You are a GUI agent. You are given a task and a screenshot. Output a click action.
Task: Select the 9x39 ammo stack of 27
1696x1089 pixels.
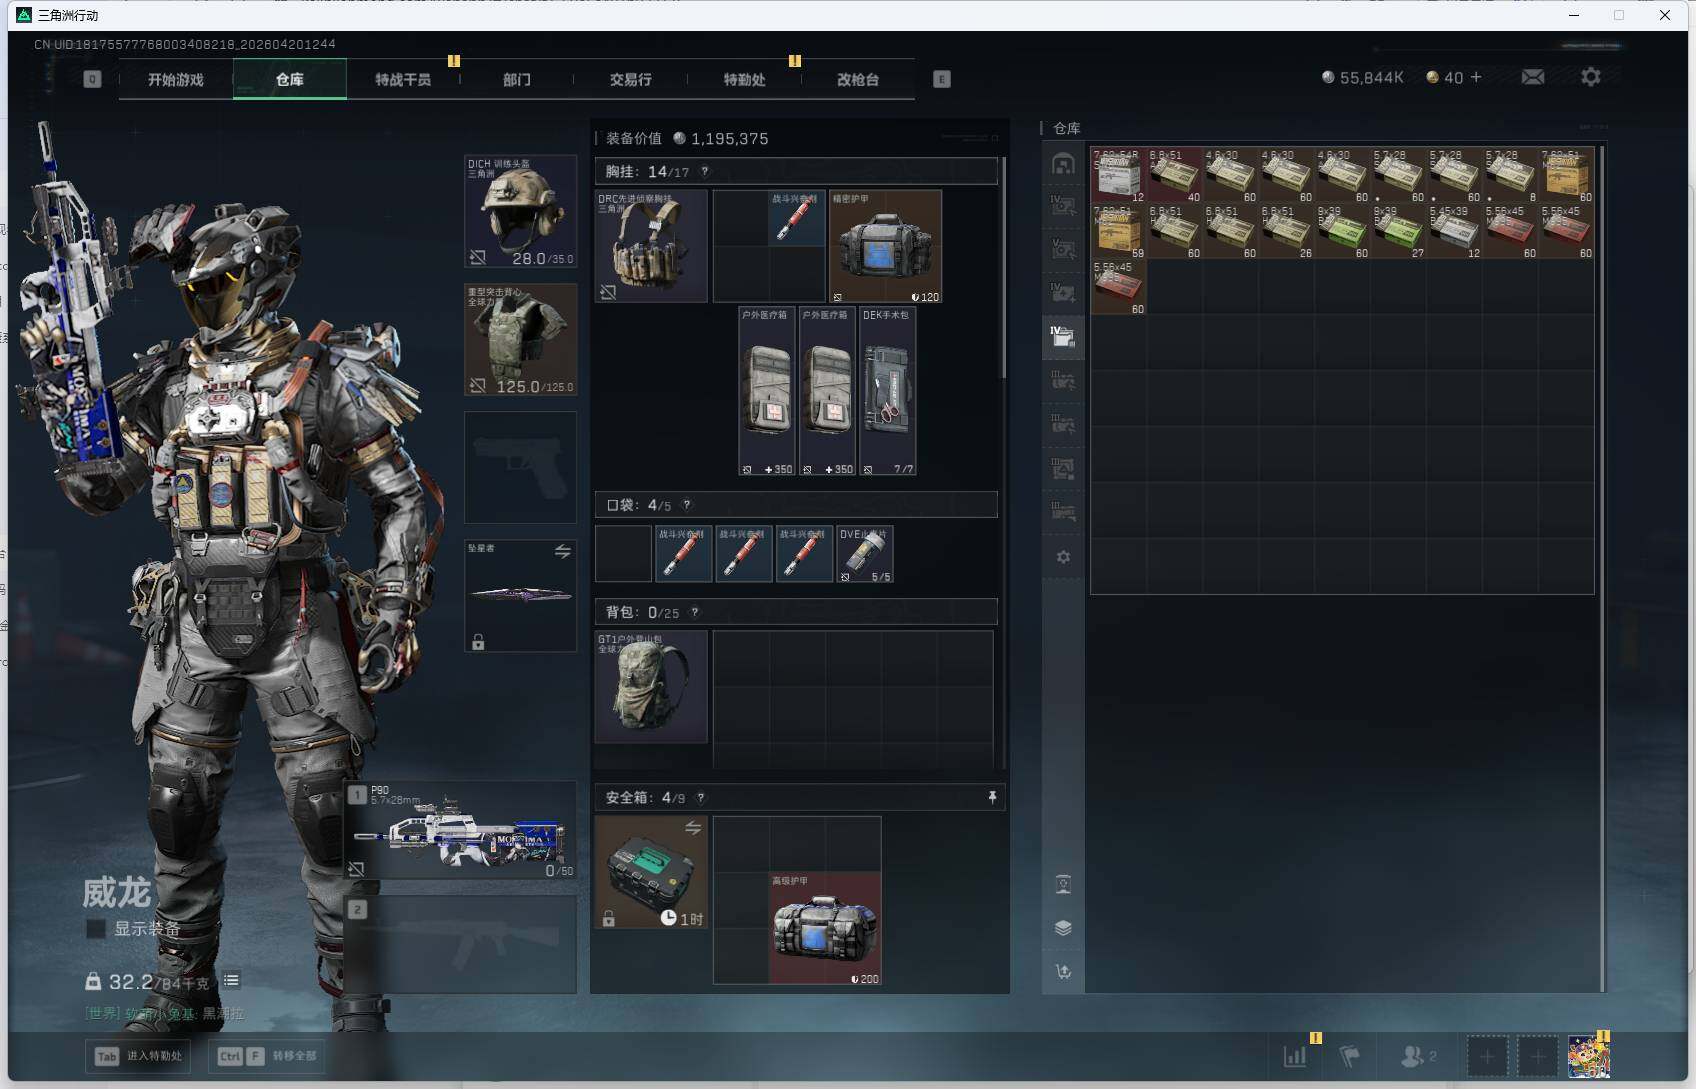click(x=1398, y=231)
